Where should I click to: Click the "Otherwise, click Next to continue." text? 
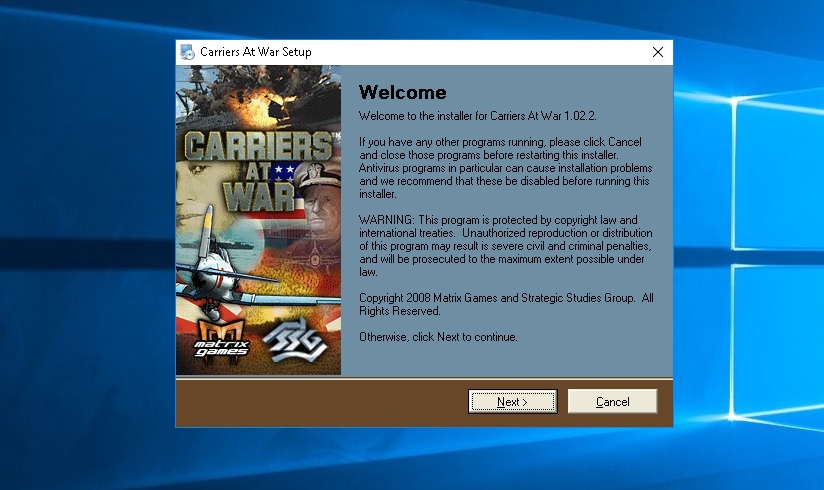pyautogui.click(x=438, y=337)
